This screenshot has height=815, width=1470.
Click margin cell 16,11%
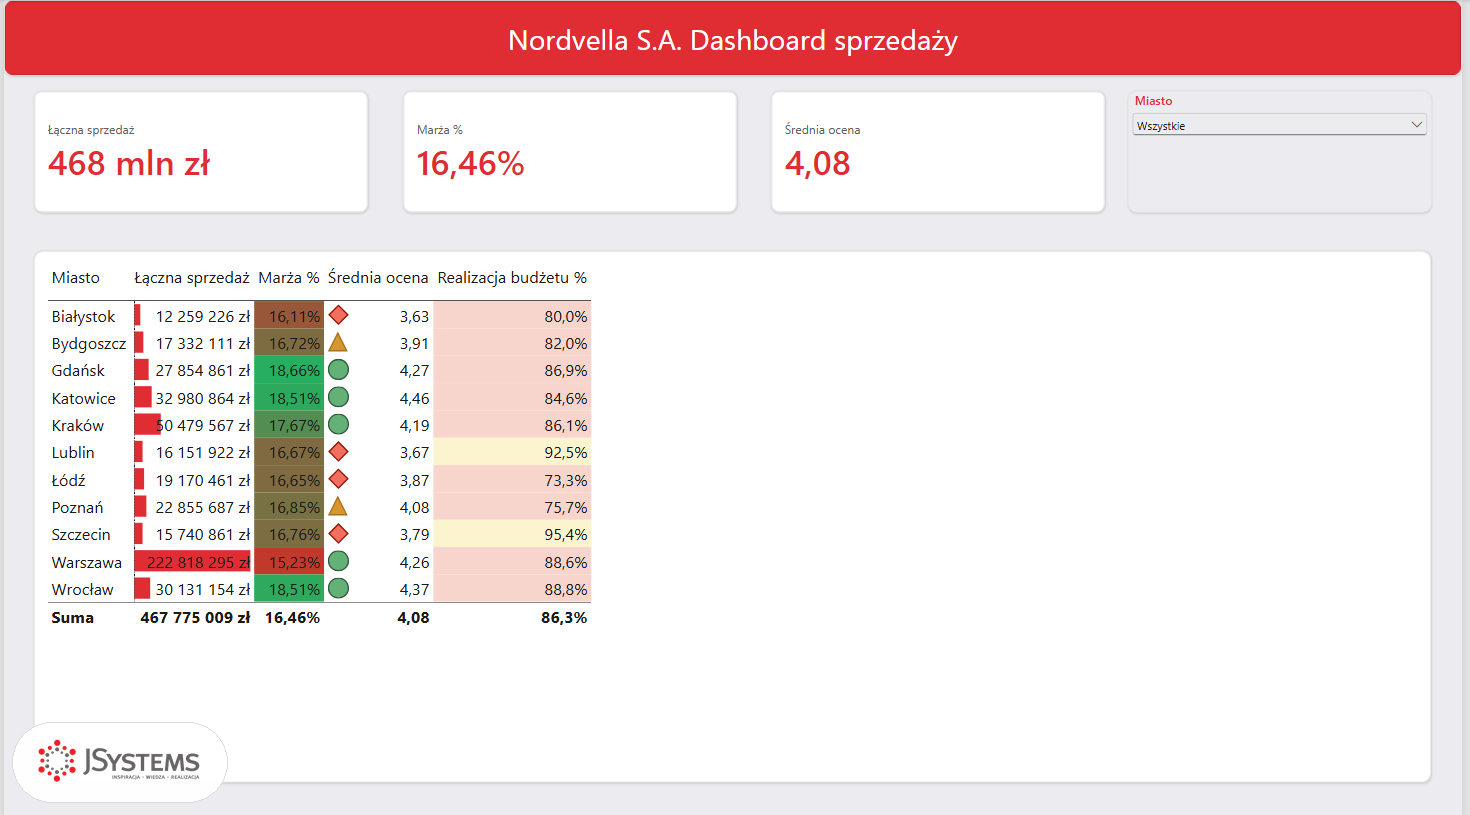(289, 316)
